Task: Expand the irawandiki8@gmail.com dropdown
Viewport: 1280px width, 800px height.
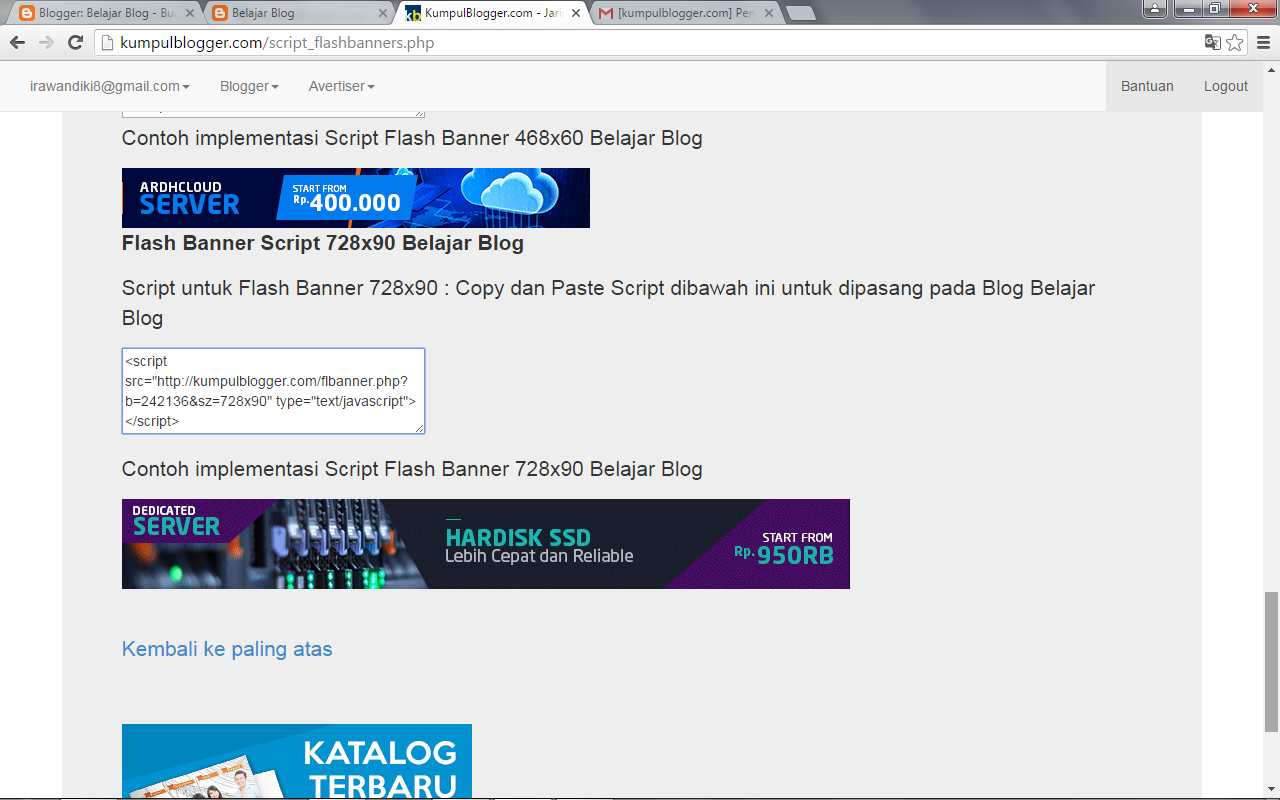Action: [x=110, y=86]
